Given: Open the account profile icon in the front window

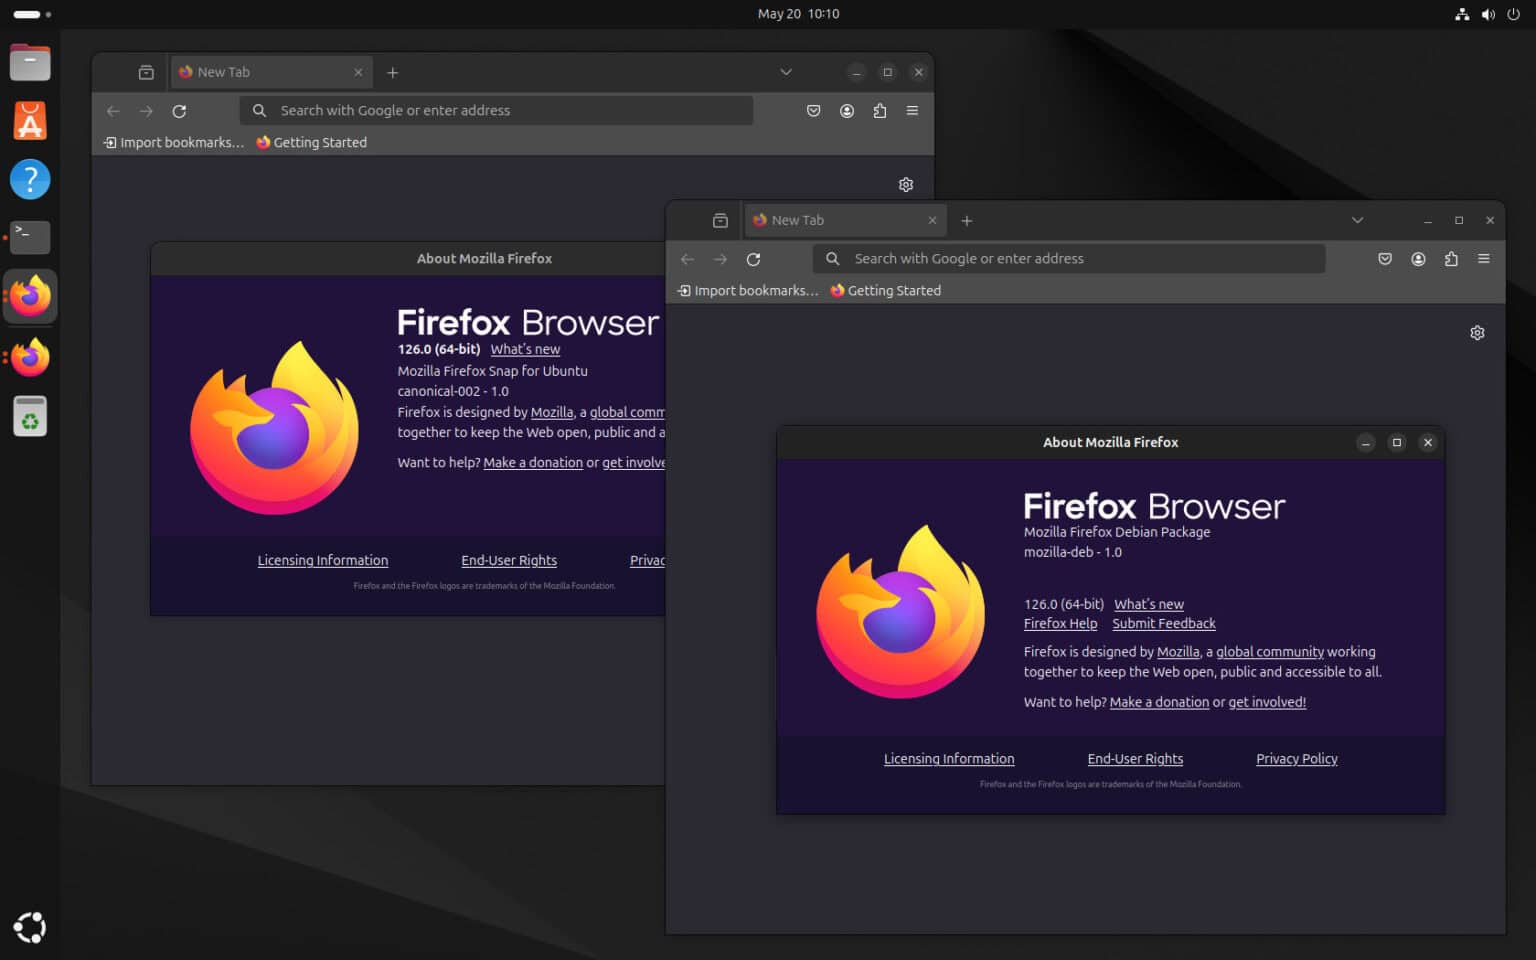Looking at the screenshot, I should tap(1418, 258).
